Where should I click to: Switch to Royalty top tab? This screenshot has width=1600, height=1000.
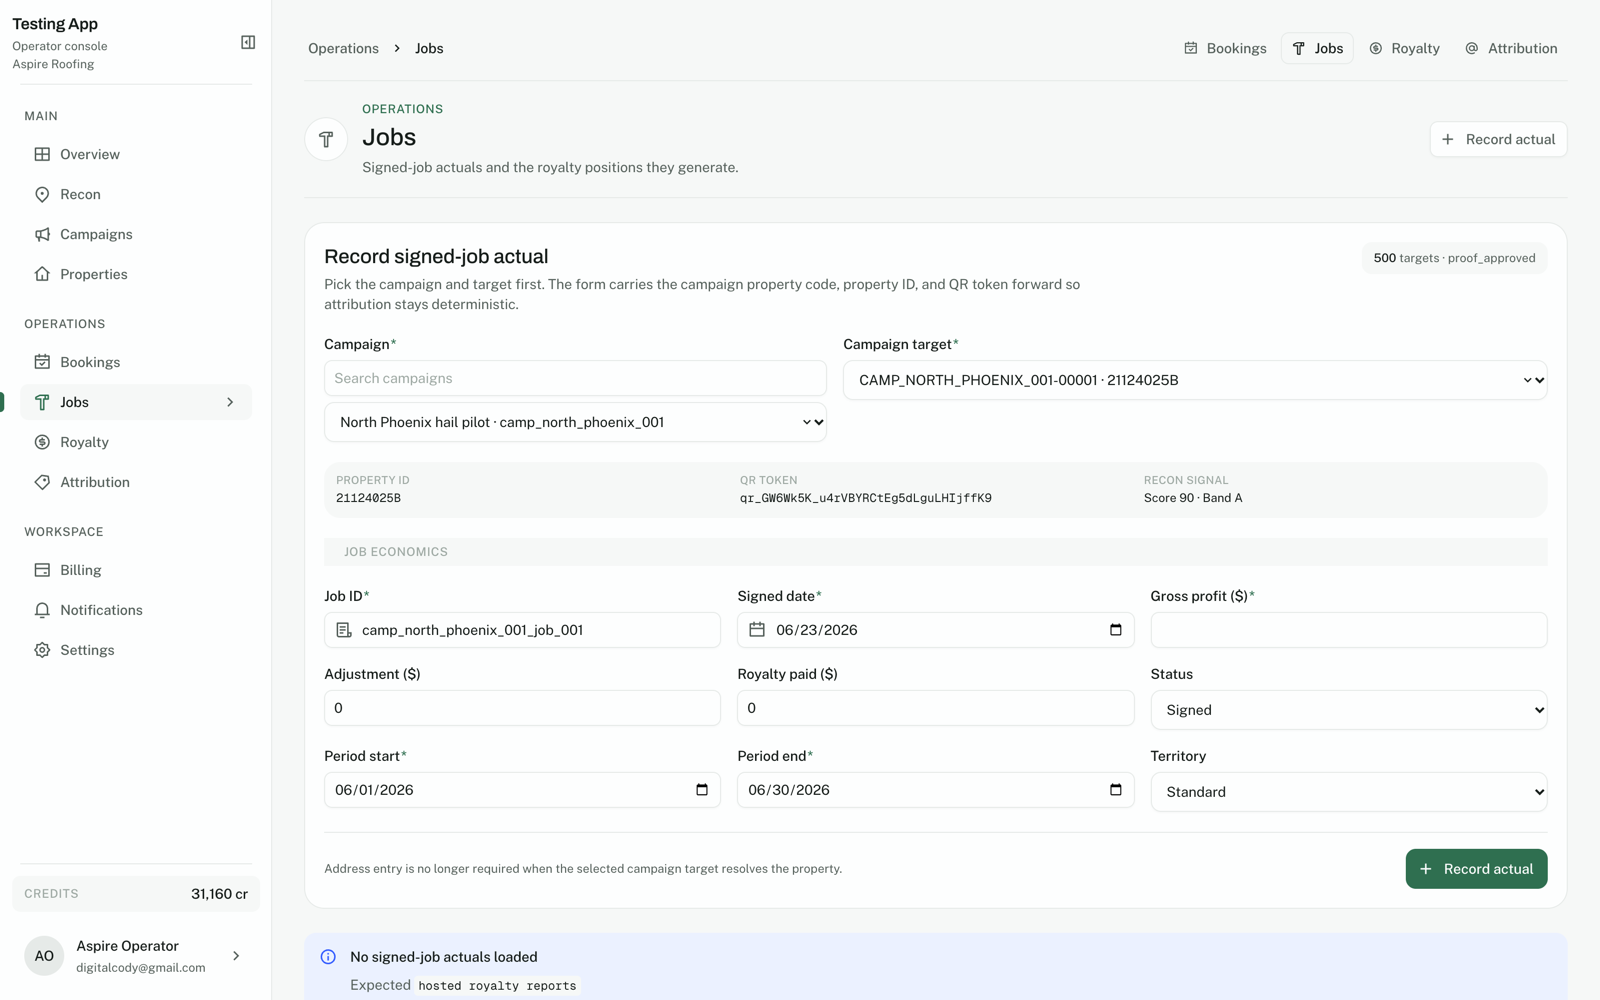click(x=1404, y=48)
